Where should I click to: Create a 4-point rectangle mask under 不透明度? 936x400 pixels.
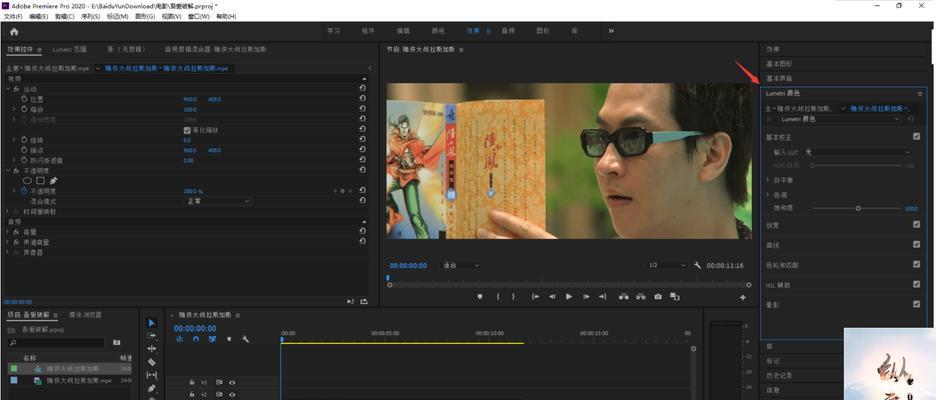tap(40, 180)
